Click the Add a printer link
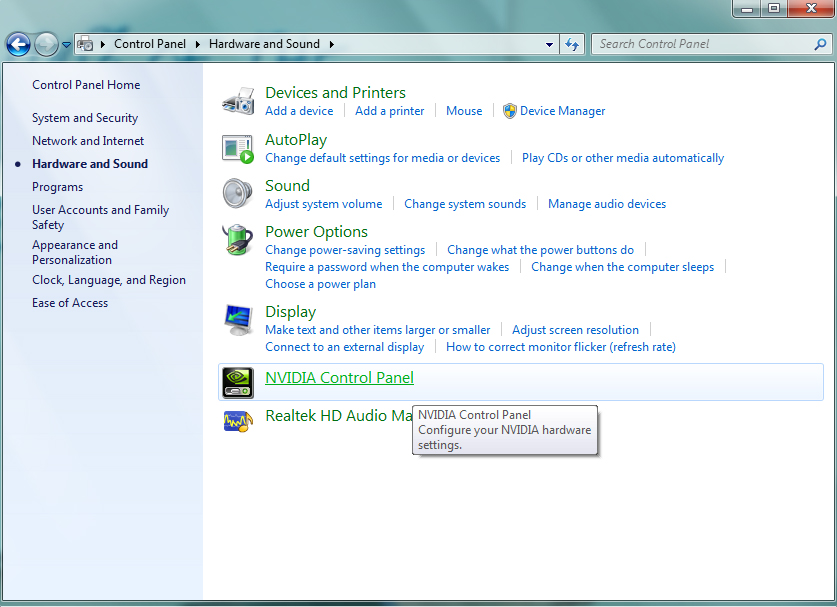 pyautogui.click(x=390, y=111)
